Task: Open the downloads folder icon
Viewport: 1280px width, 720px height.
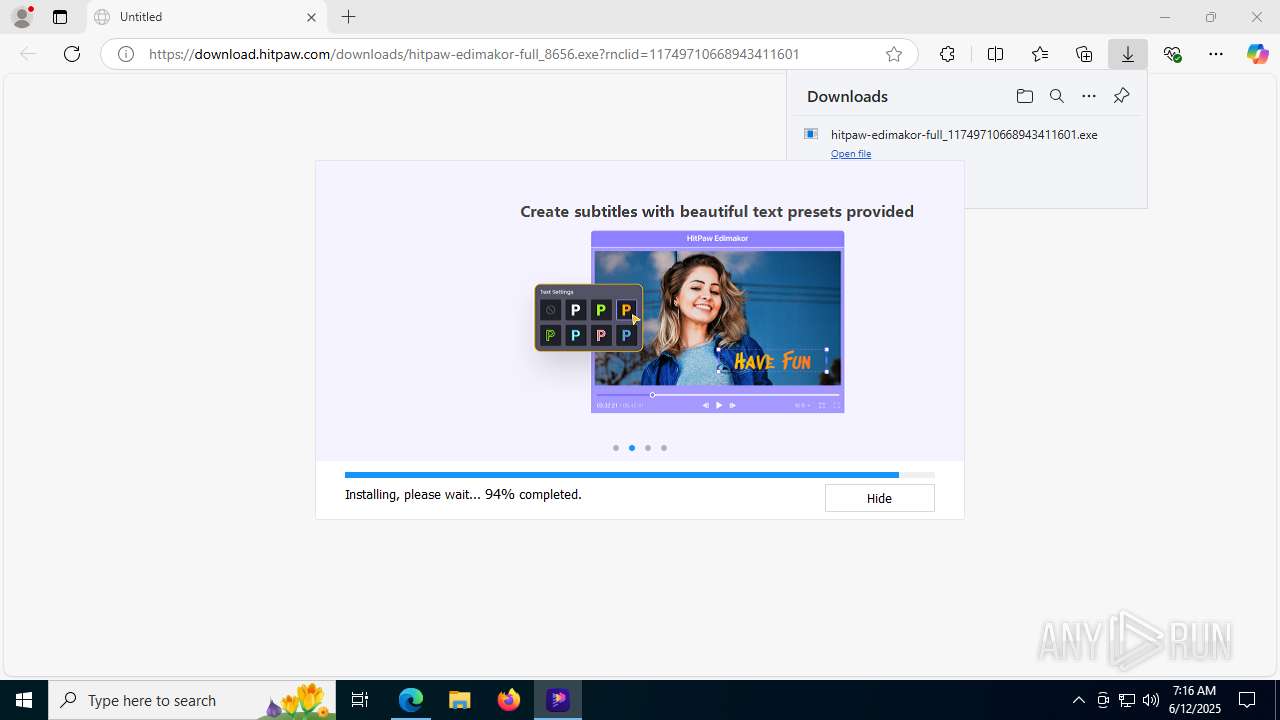Action: click(1024, 96)
